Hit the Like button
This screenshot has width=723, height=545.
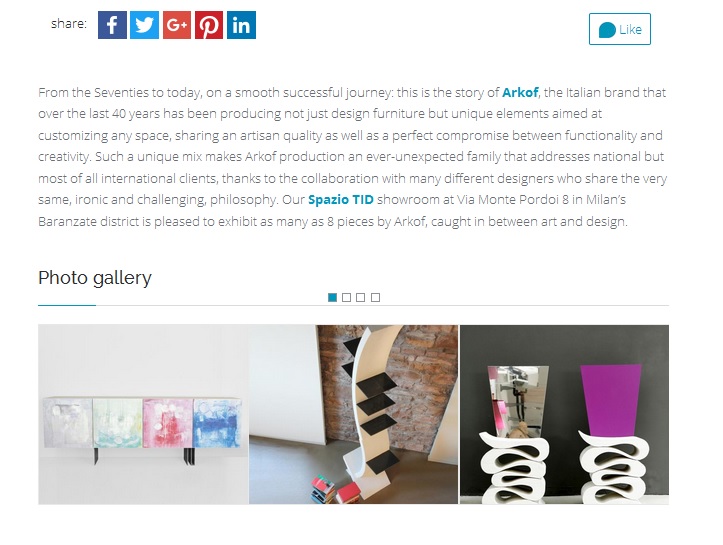pos(620,29)
